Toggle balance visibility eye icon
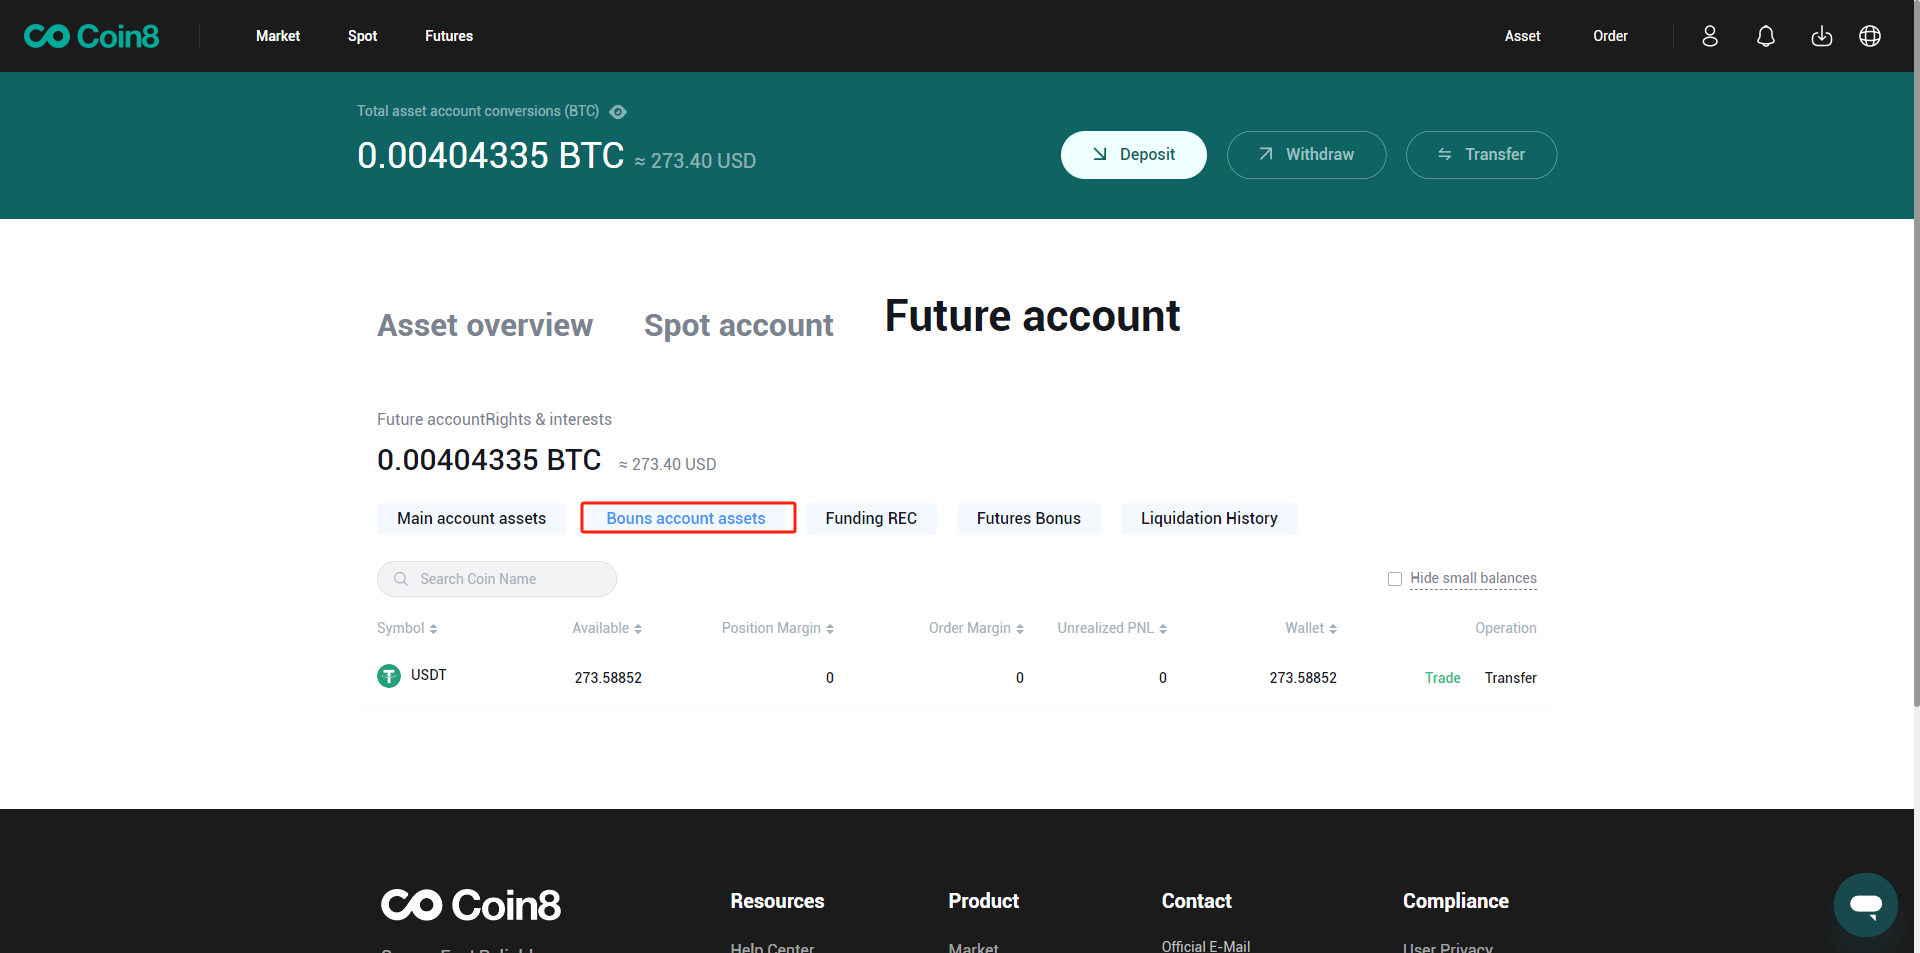 click(x=618, y=112)
